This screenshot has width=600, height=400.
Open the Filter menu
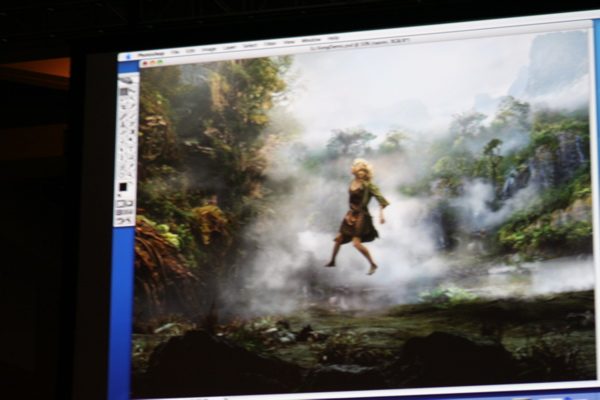(x=270, y=43)
